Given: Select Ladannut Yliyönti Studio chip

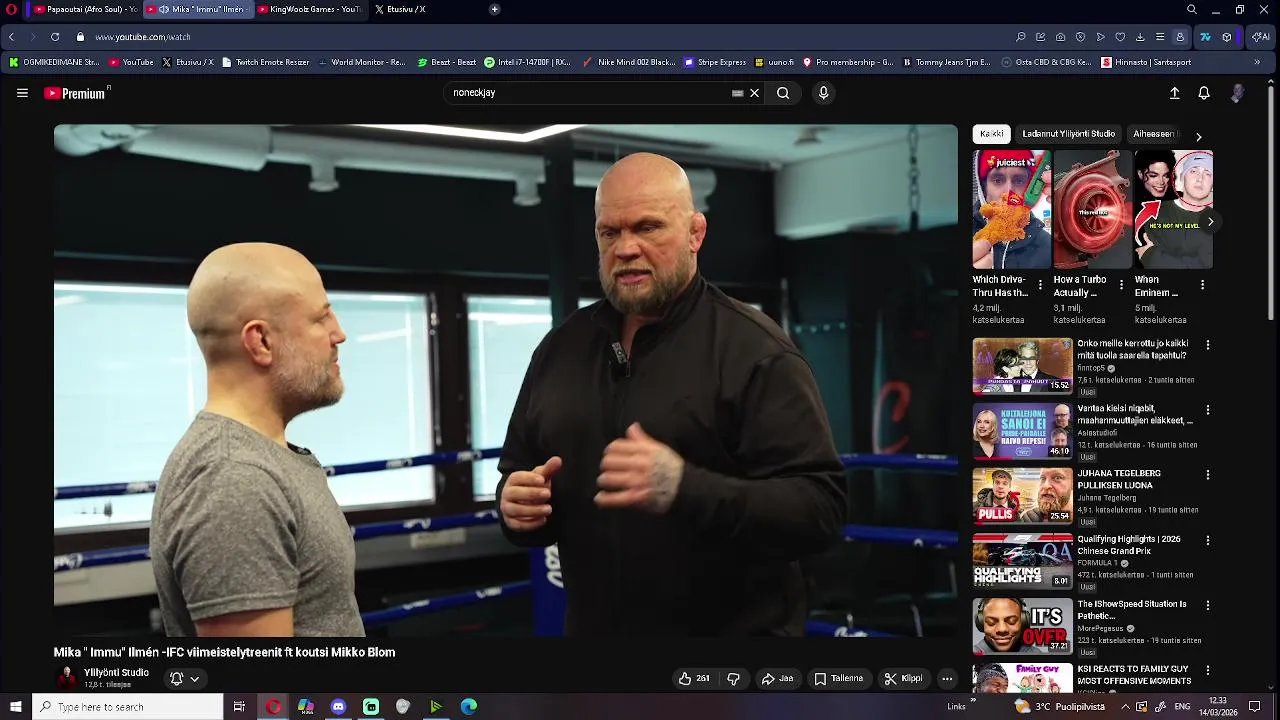Looking at the screenshot, I should 1068,134.
